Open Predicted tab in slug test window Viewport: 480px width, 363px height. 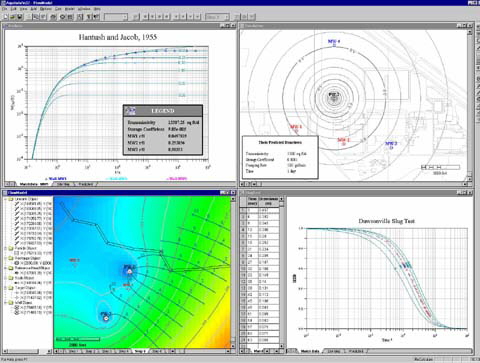356,351
